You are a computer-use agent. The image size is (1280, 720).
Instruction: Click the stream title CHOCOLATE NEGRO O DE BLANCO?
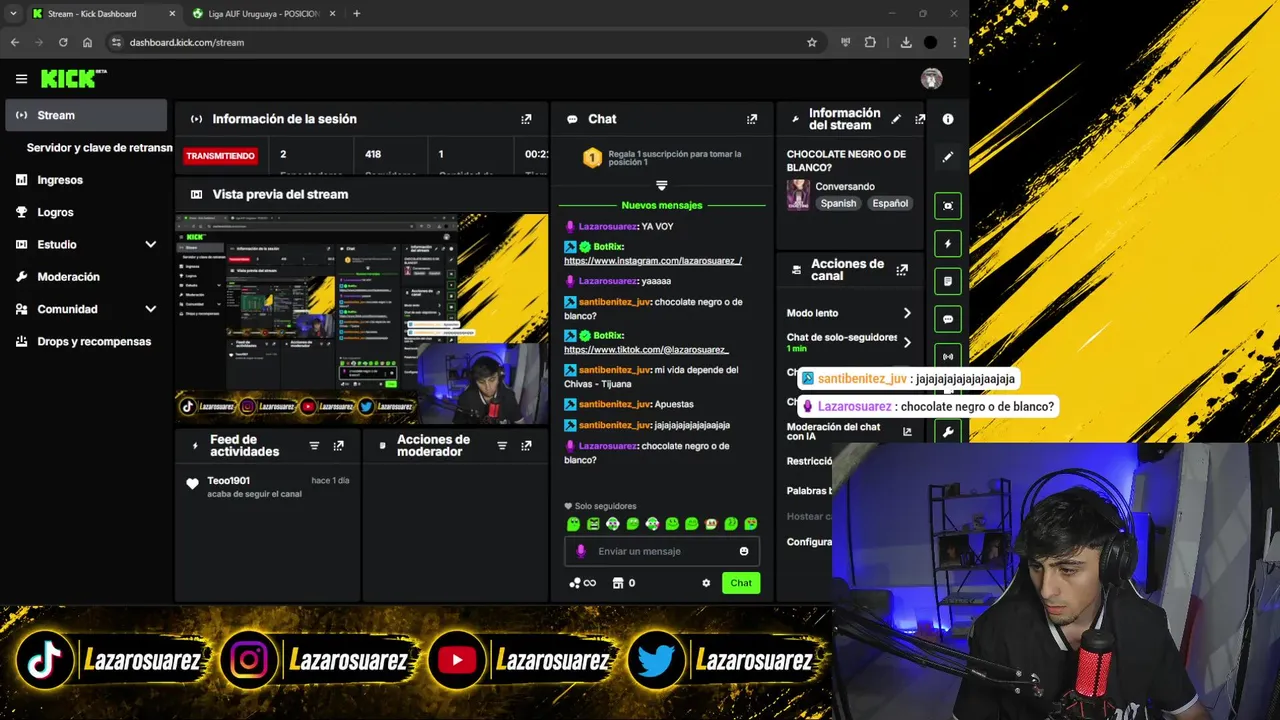point(846,161)
